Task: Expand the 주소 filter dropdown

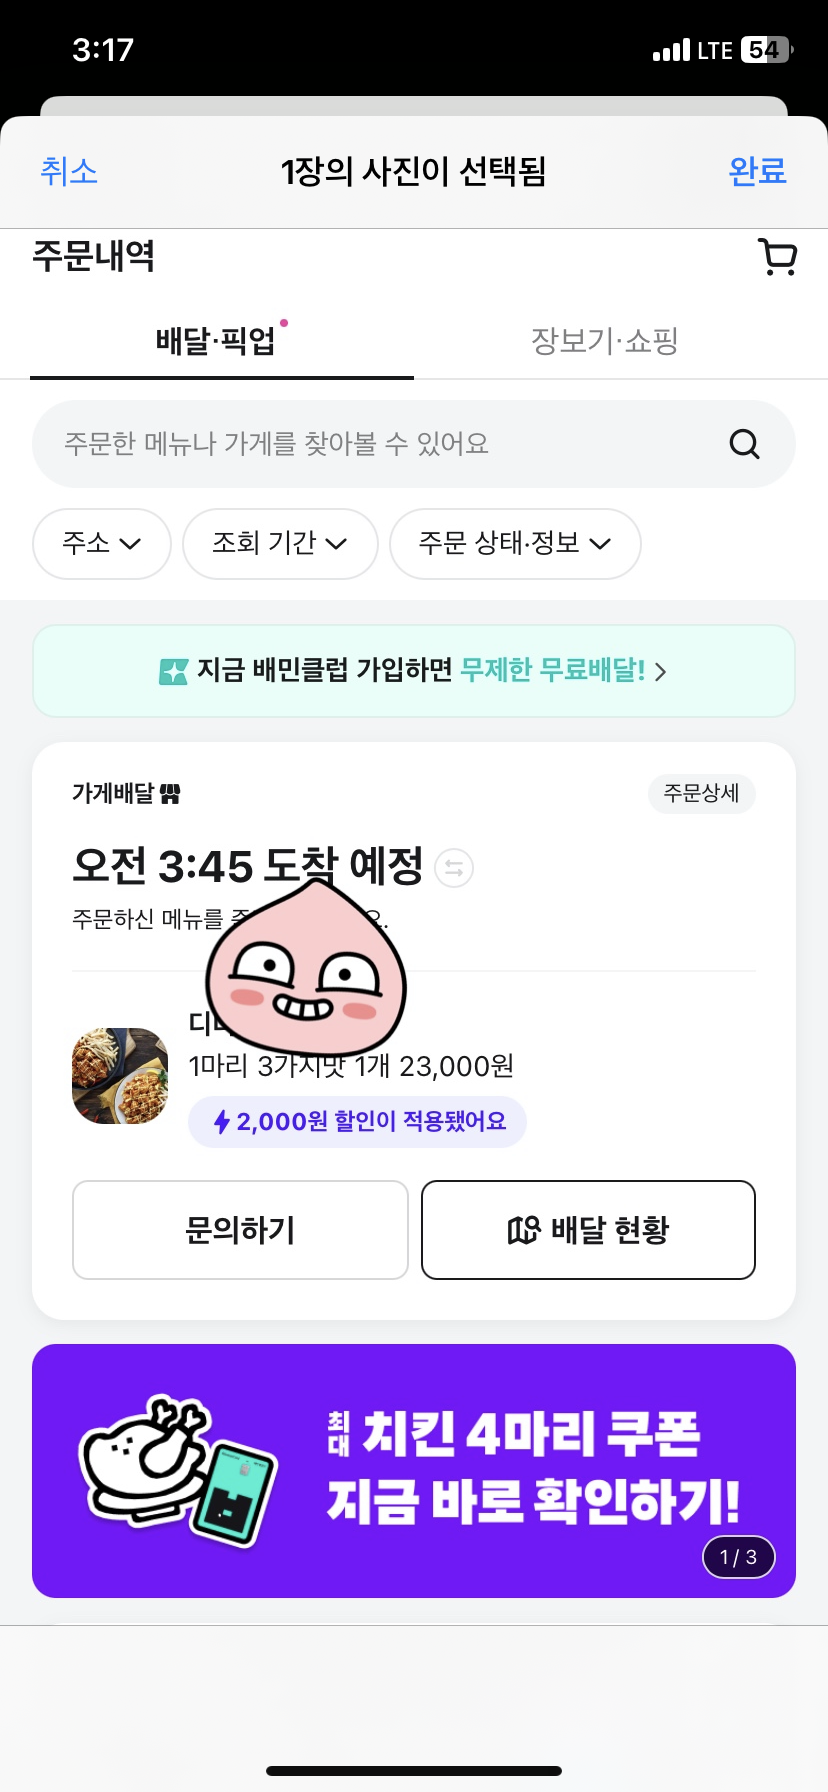Action: (x=102, y=544)
